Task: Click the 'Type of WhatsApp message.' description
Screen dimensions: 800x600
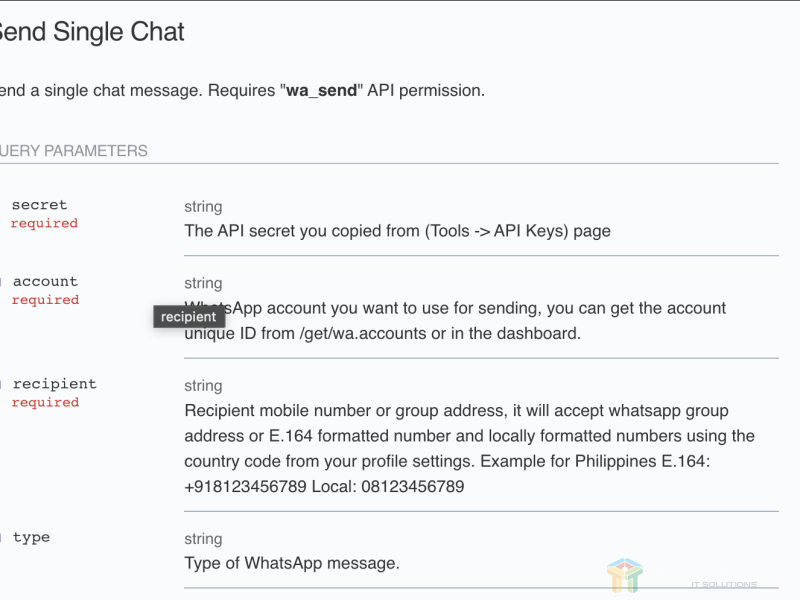Action: coord(292,563)
